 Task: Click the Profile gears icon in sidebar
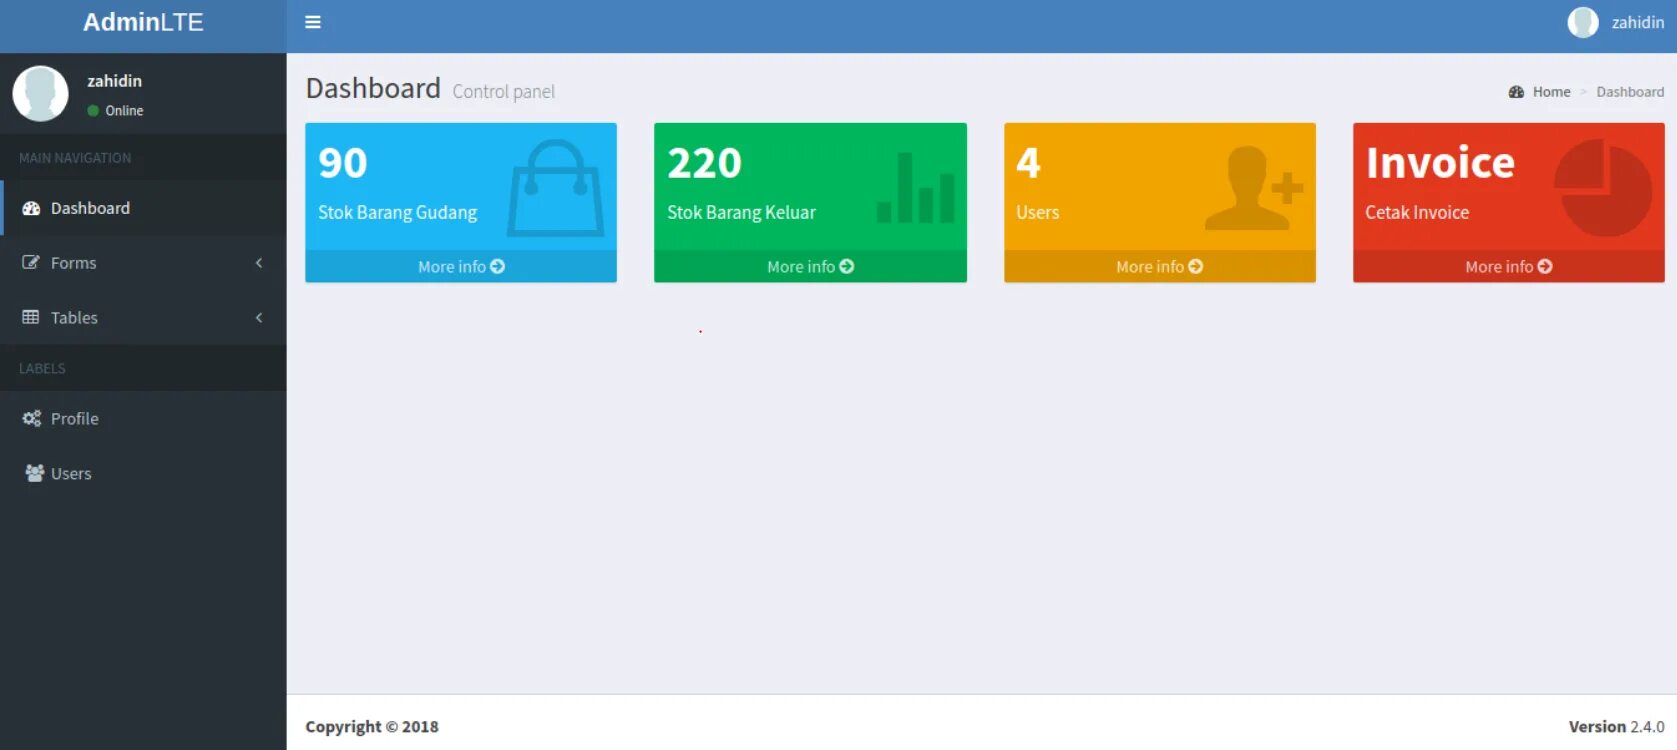pos(32,418)
